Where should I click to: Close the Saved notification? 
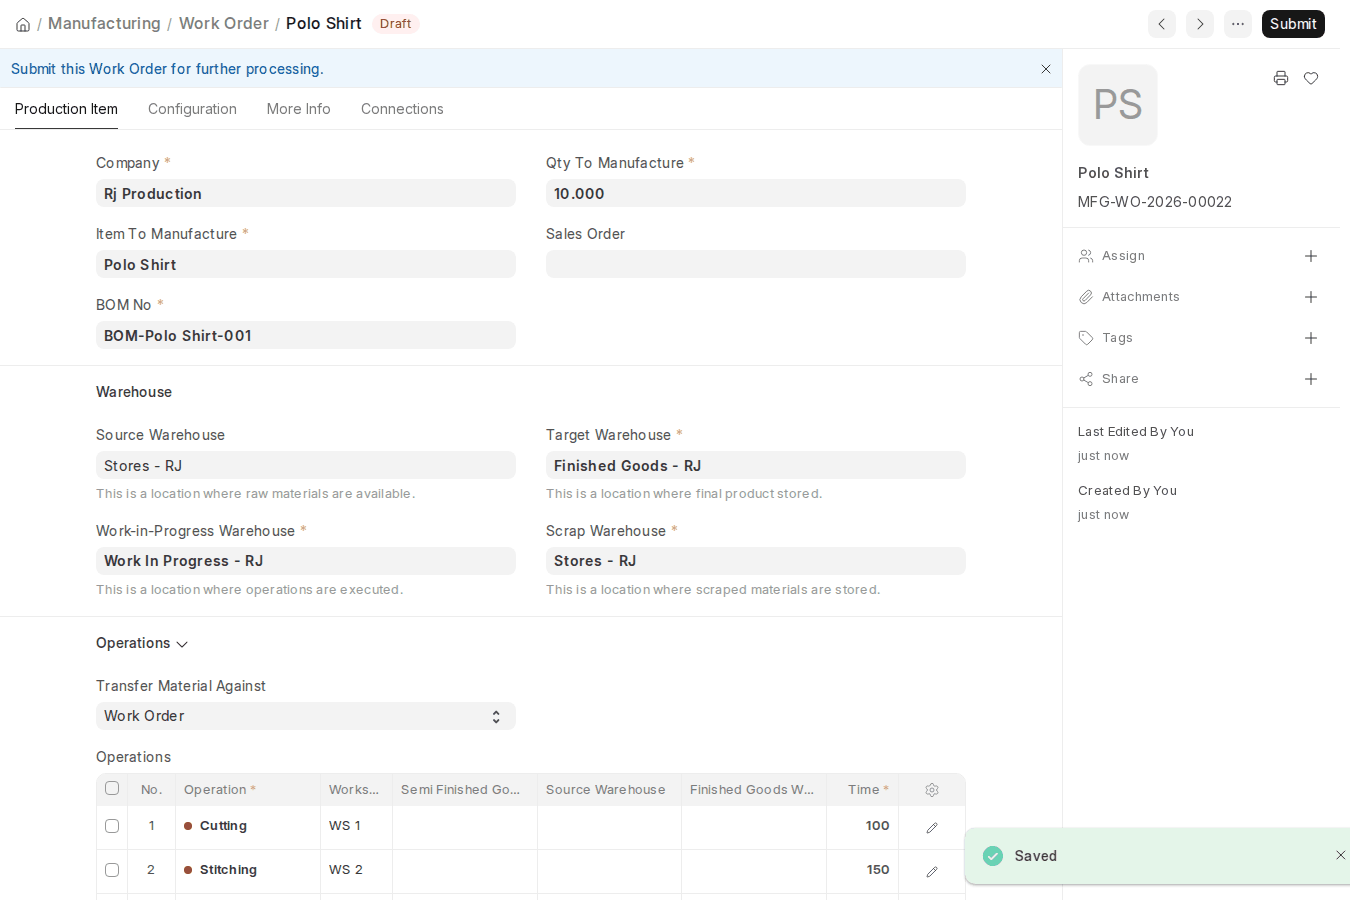tap(1341, 855)
